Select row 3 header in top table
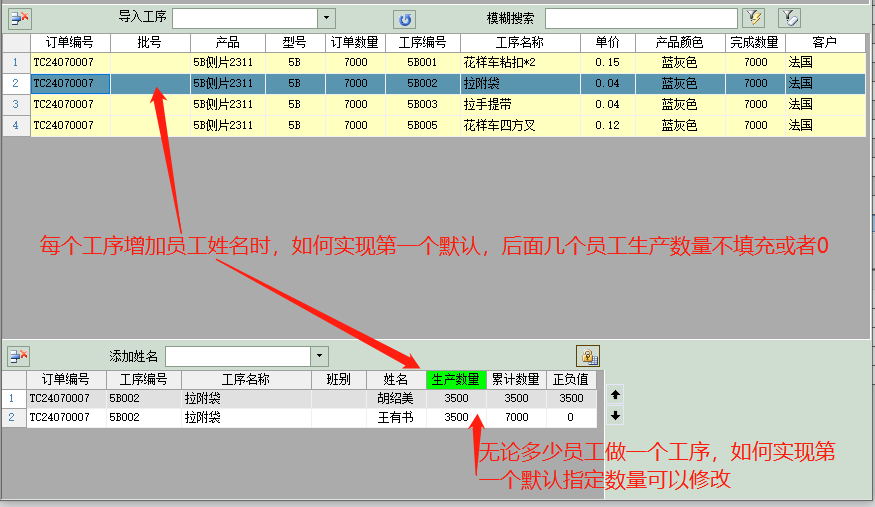This screenshot has width=875, height=507. (x=16, y=104)
